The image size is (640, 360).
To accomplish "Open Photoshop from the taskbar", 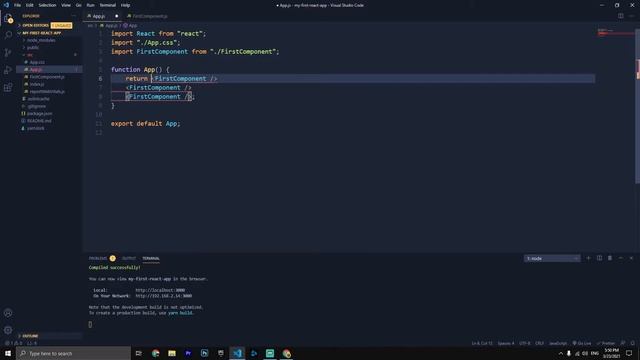I will 204,353.
